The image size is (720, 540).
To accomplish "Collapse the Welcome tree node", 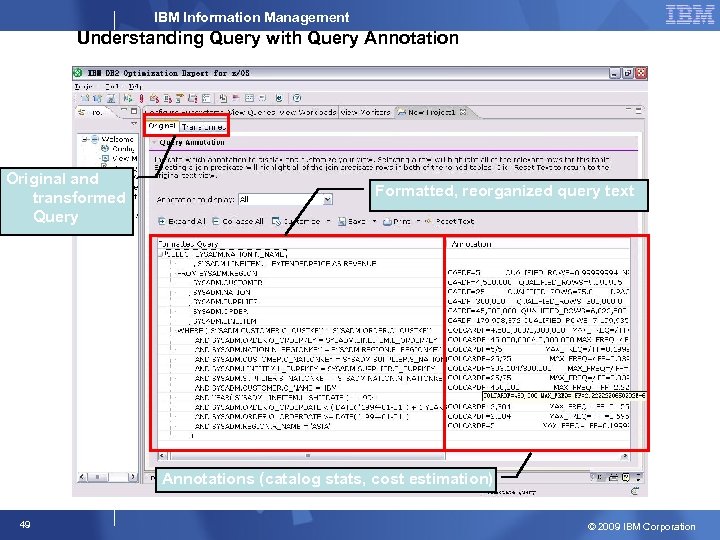I will point(85,139).
